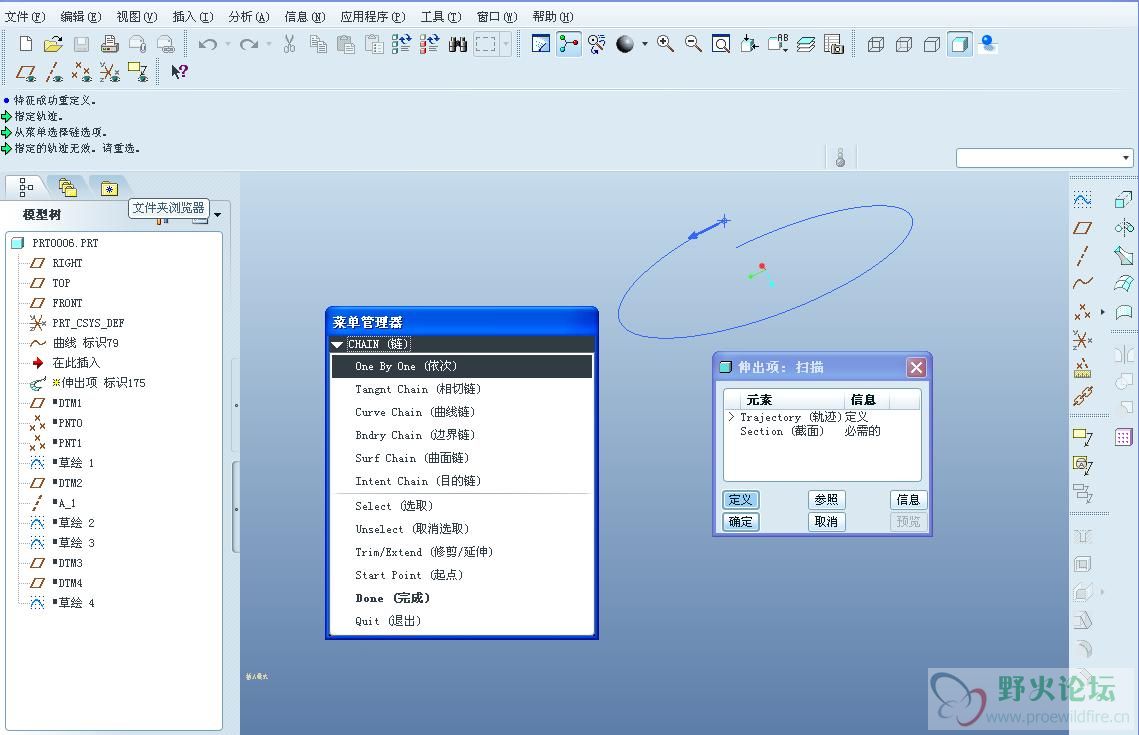
Task: Create a datum plane from right toolbar
Action: 1082,228
